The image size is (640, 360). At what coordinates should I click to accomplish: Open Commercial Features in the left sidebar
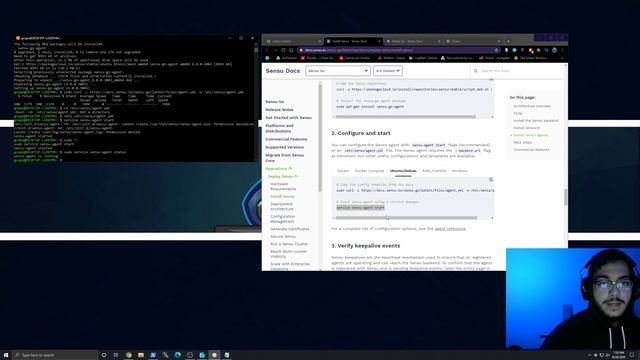click(x=286, y=139)
